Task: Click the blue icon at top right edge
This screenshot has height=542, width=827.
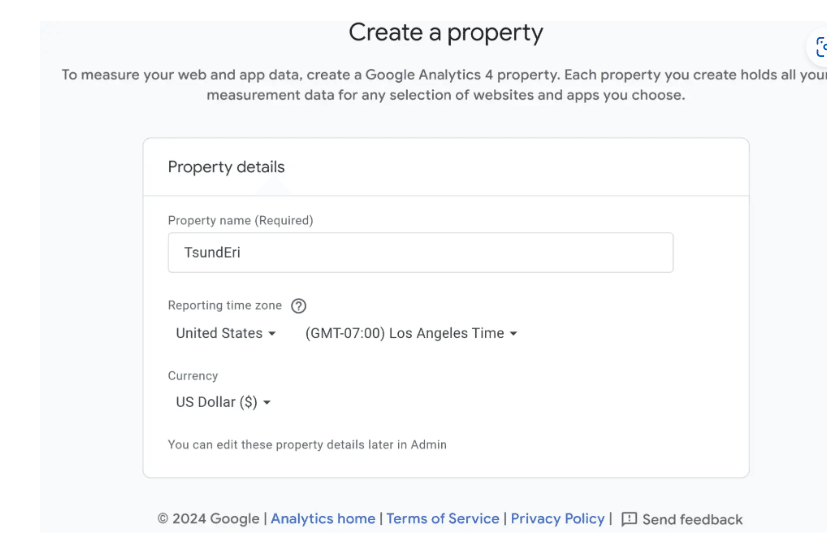Action: (x=821, y=47)
